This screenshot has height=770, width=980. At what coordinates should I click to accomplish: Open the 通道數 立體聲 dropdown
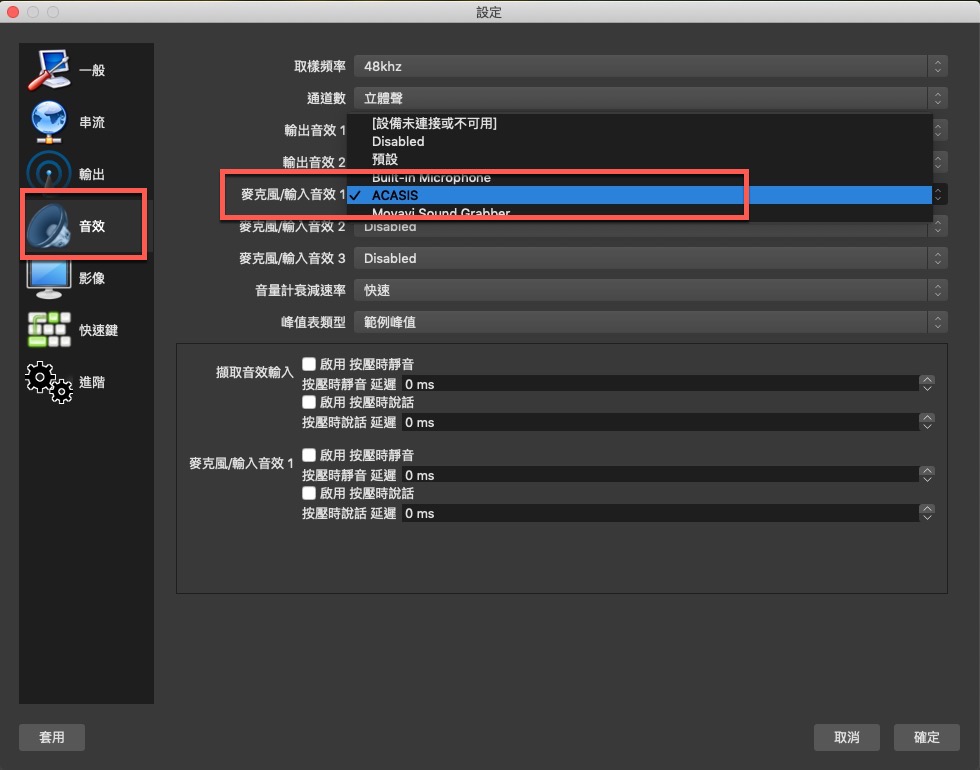[x=650, y=98]
